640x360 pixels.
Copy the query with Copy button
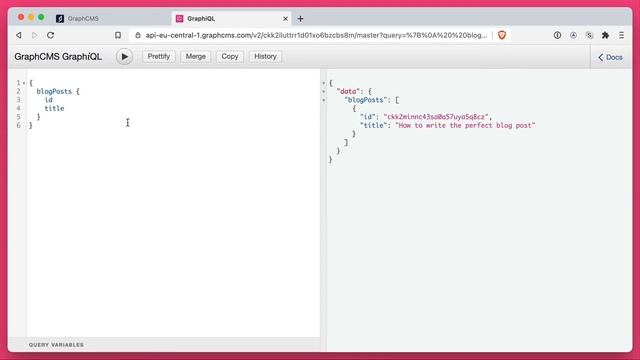click(230, 56)
